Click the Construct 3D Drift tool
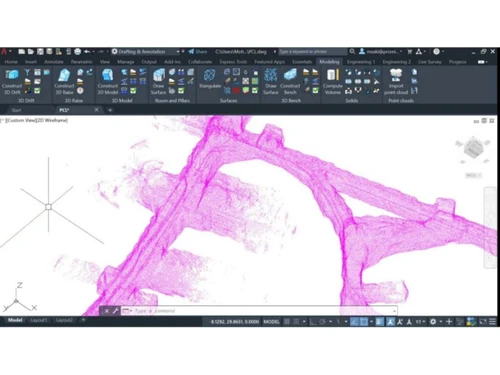The image size is (500, 375). coord(12,82)
